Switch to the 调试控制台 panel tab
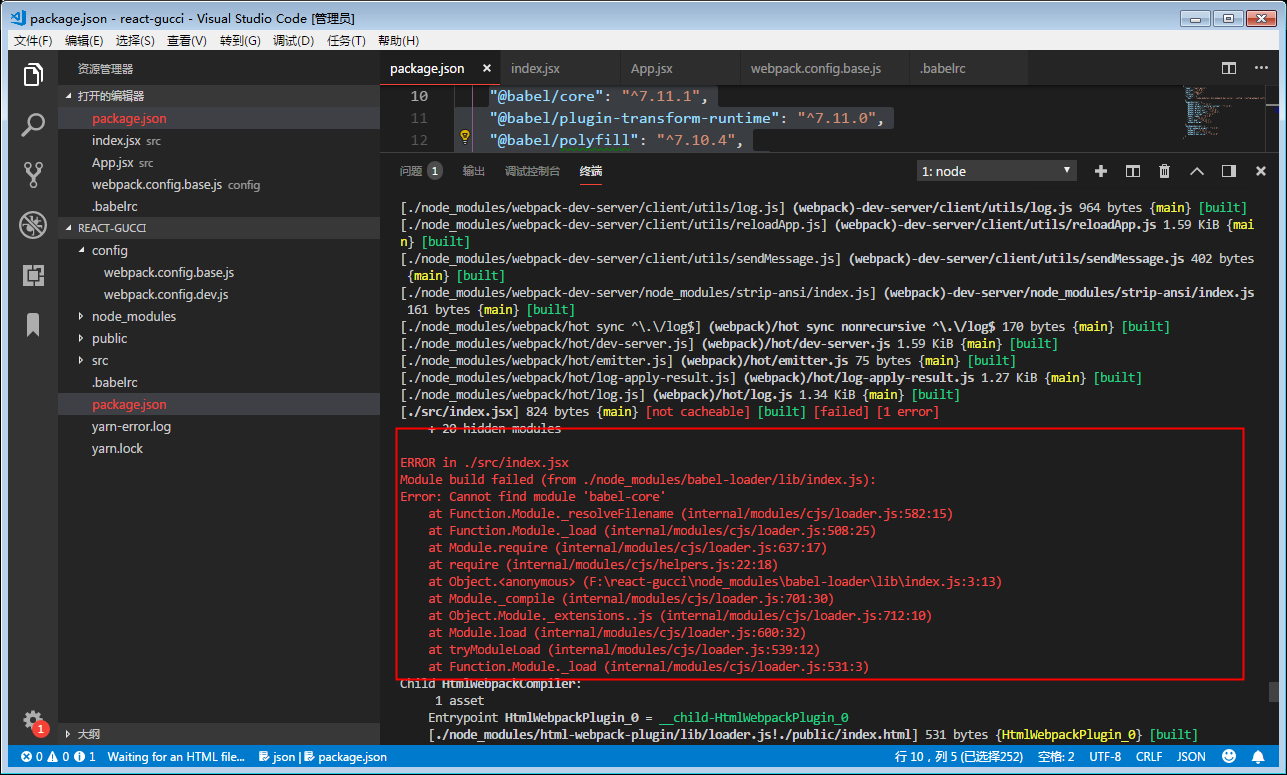 [x=532, y=171]
